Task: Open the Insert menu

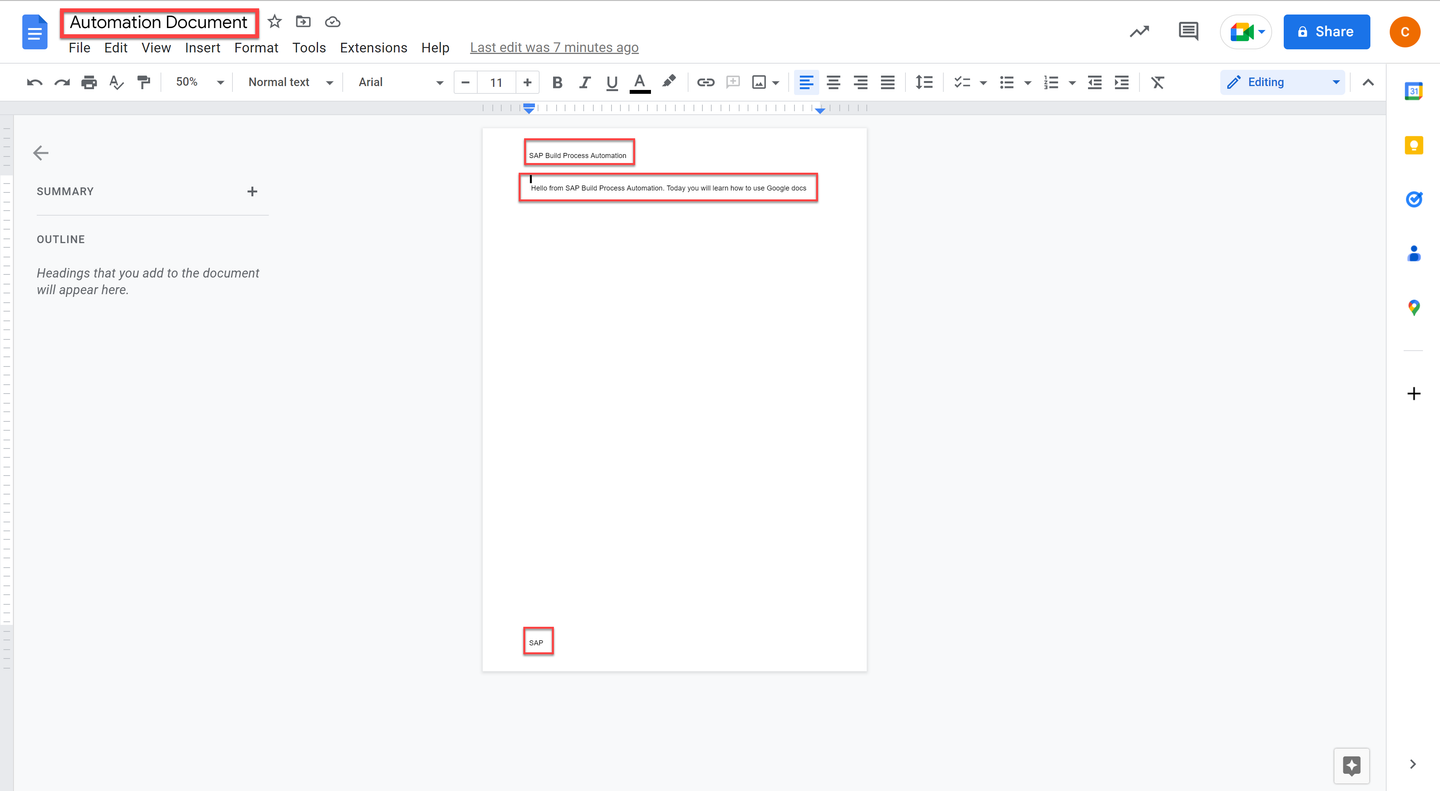Action: pos(203,47)
